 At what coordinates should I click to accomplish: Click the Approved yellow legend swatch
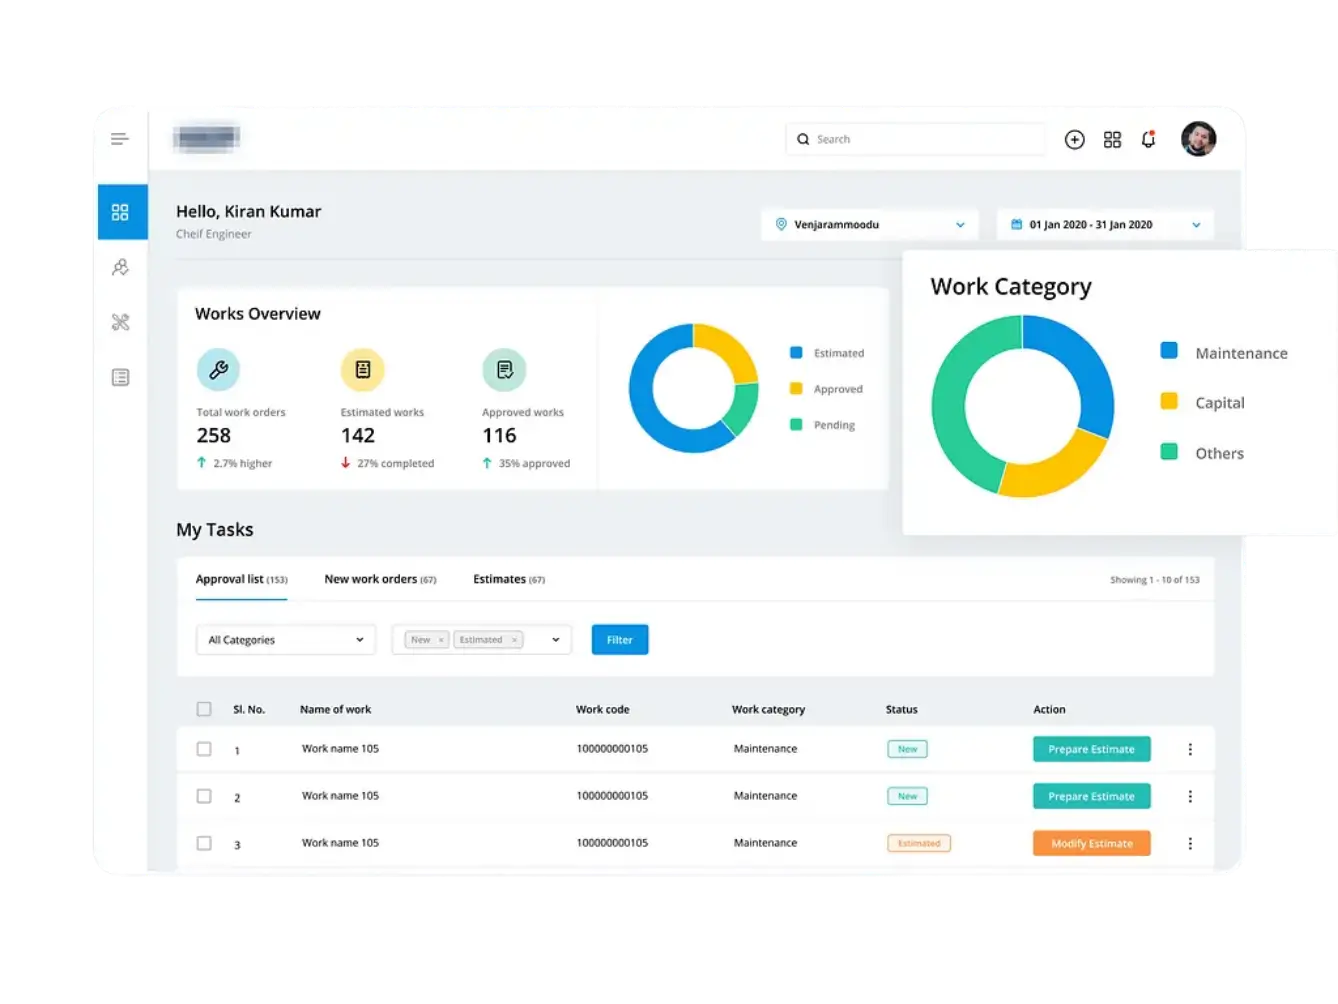click(796, 388)
